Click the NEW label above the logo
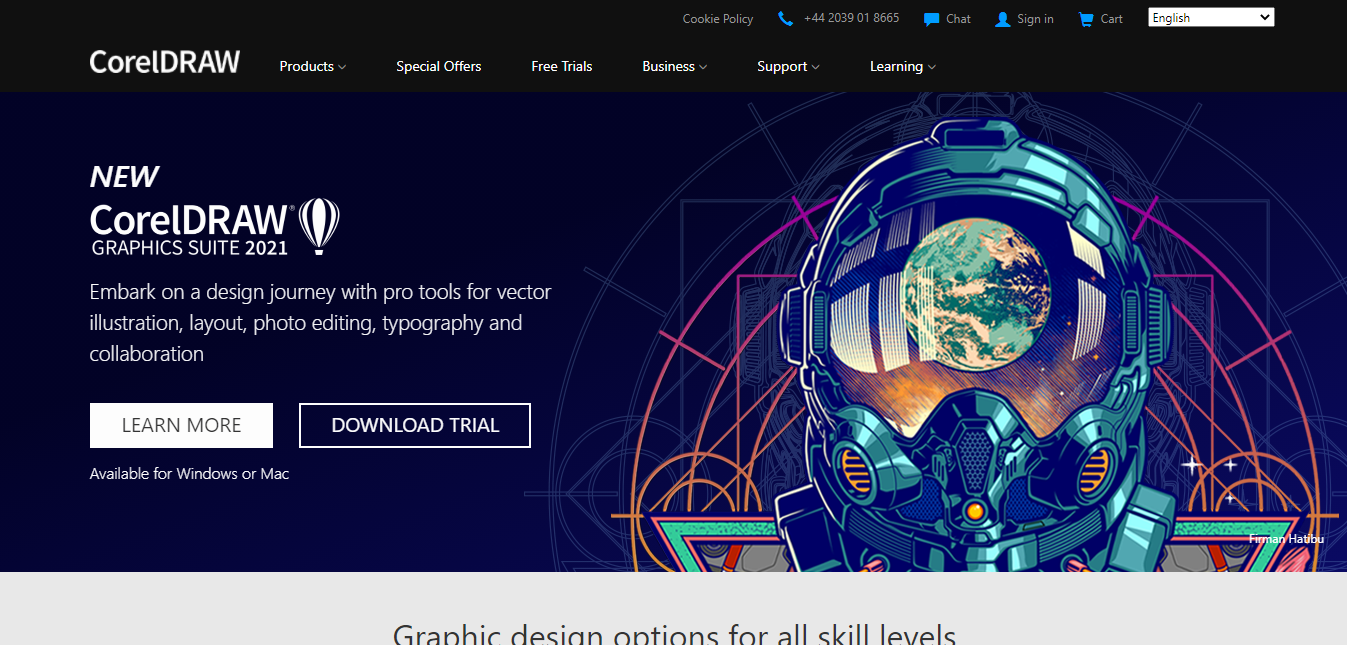 click(124, 177)
